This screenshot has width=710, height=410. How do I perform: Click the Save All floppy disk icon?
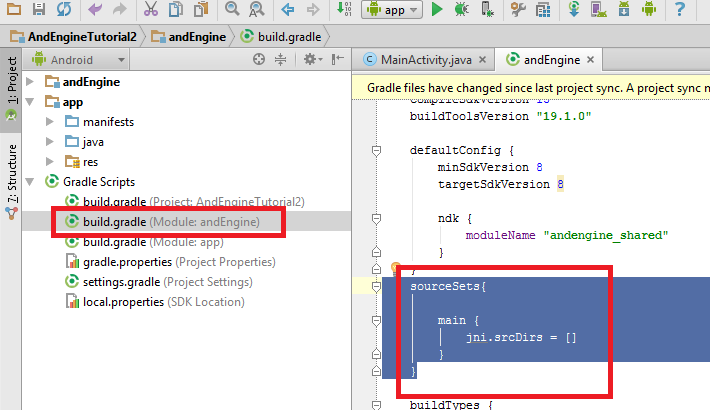coord(38,10)
